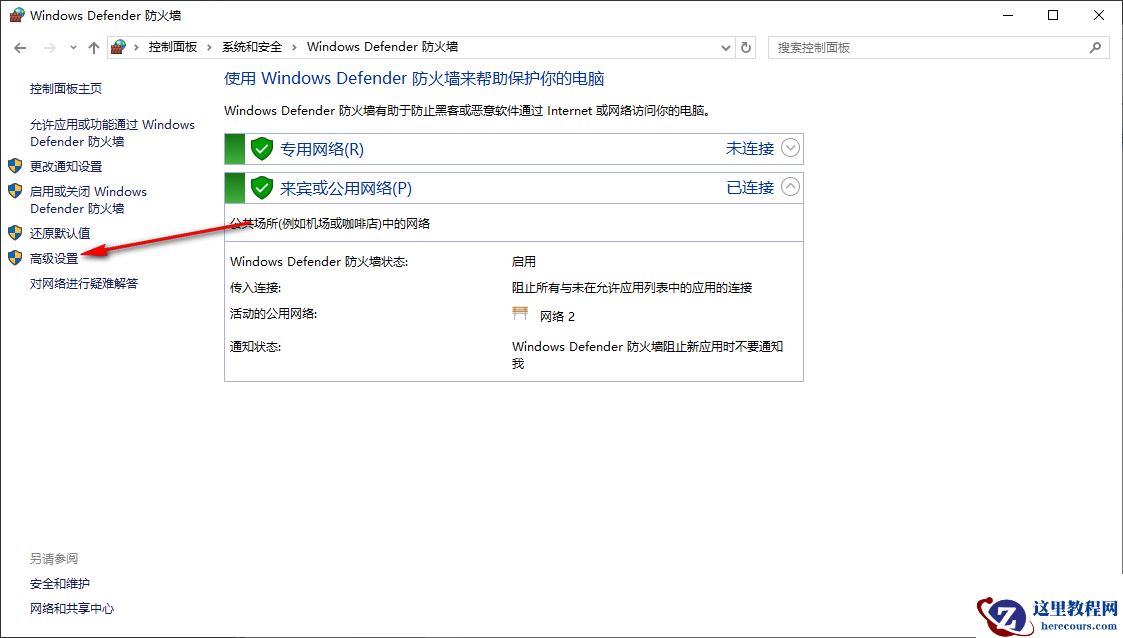Click the shield icon beside 更改通知设置
This screenshot has height=638, width=1123.
[x=14, y=166]
